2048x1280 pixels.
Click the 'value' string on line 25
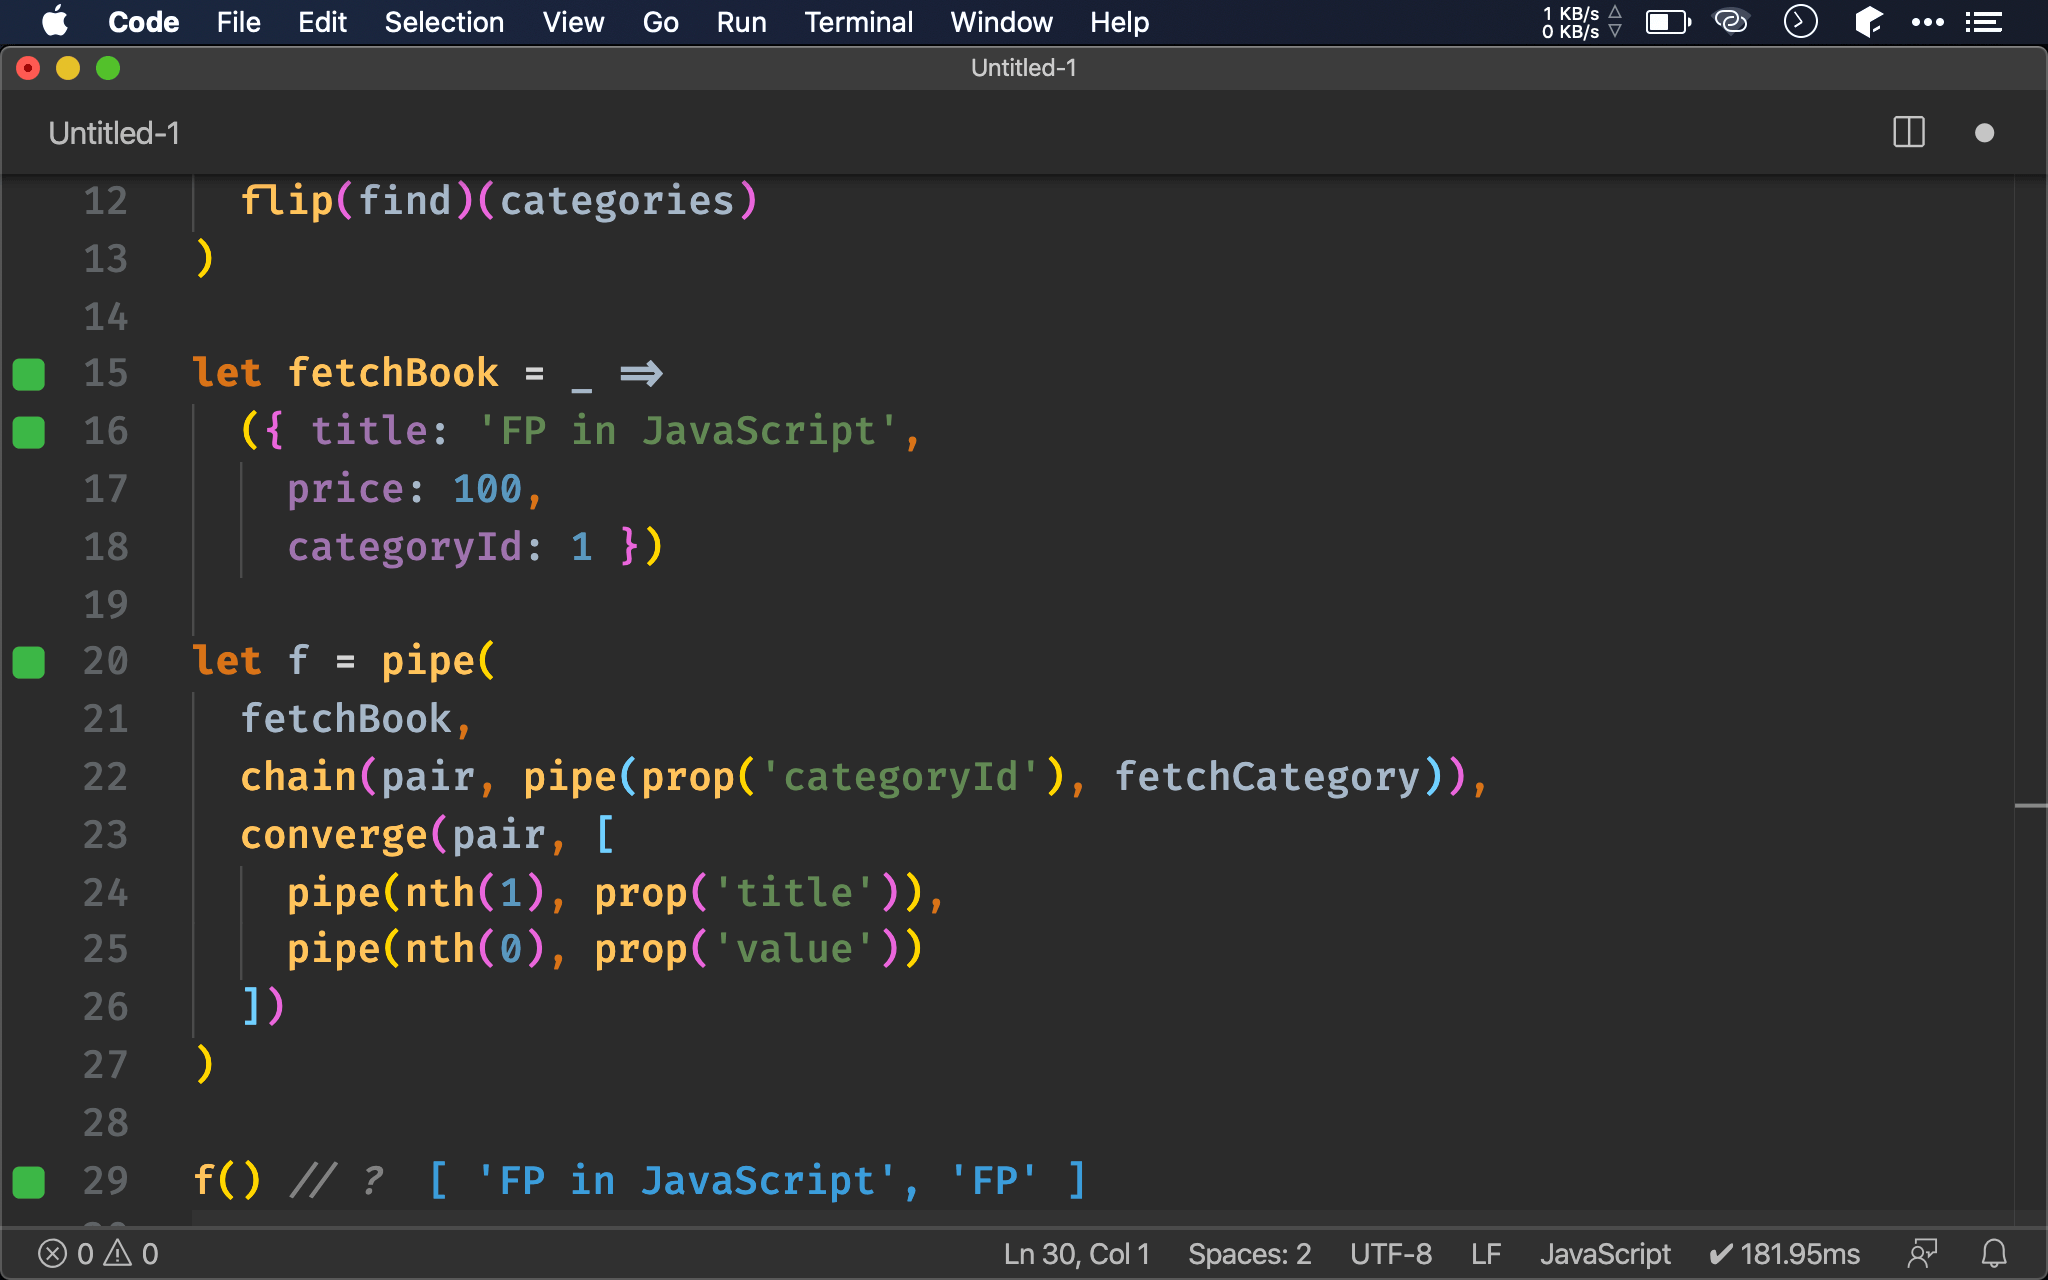coord(795,949)
